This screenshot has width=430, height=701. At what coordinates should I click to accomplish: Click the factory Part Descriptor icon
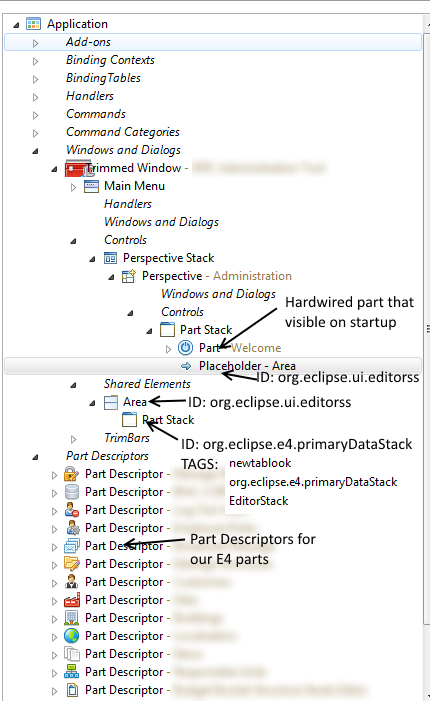coord(72,600)
